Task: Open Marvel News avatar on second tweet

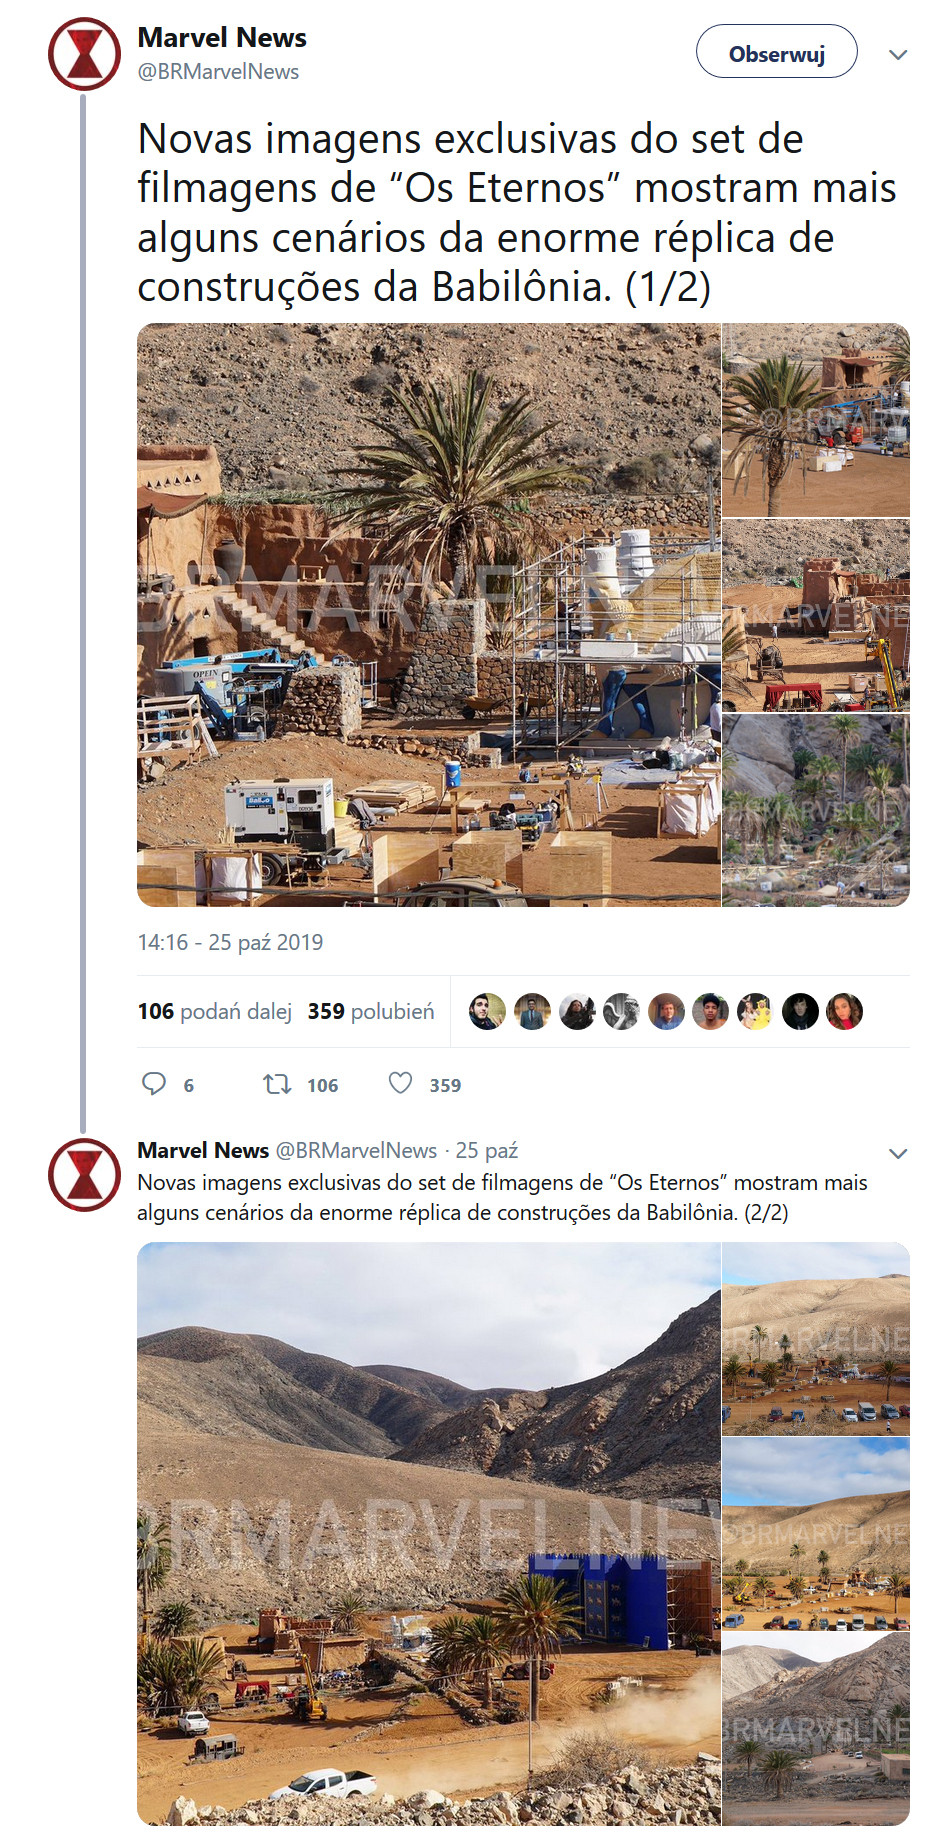Action: point(85,1175)
